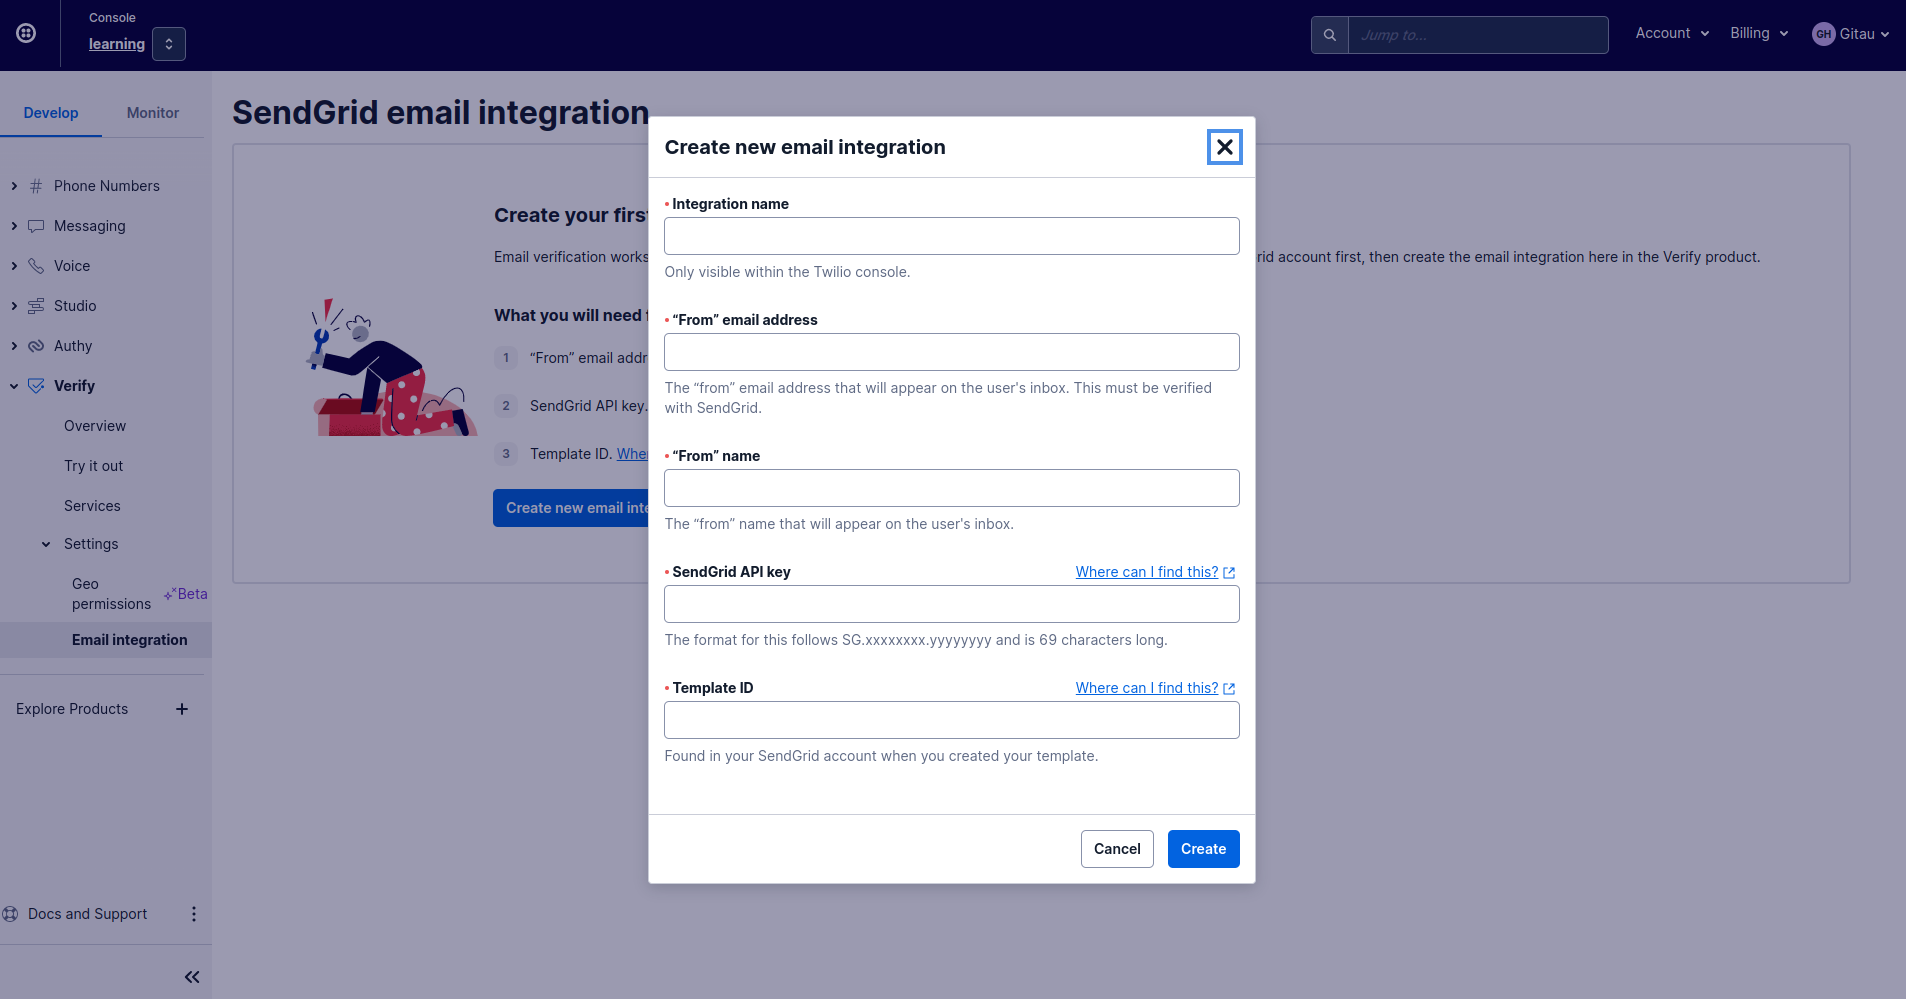Image resolution: width=1906 pixels, height=999 pixels.
Task: Click the Voice phone icon
Action: point(36,266)
